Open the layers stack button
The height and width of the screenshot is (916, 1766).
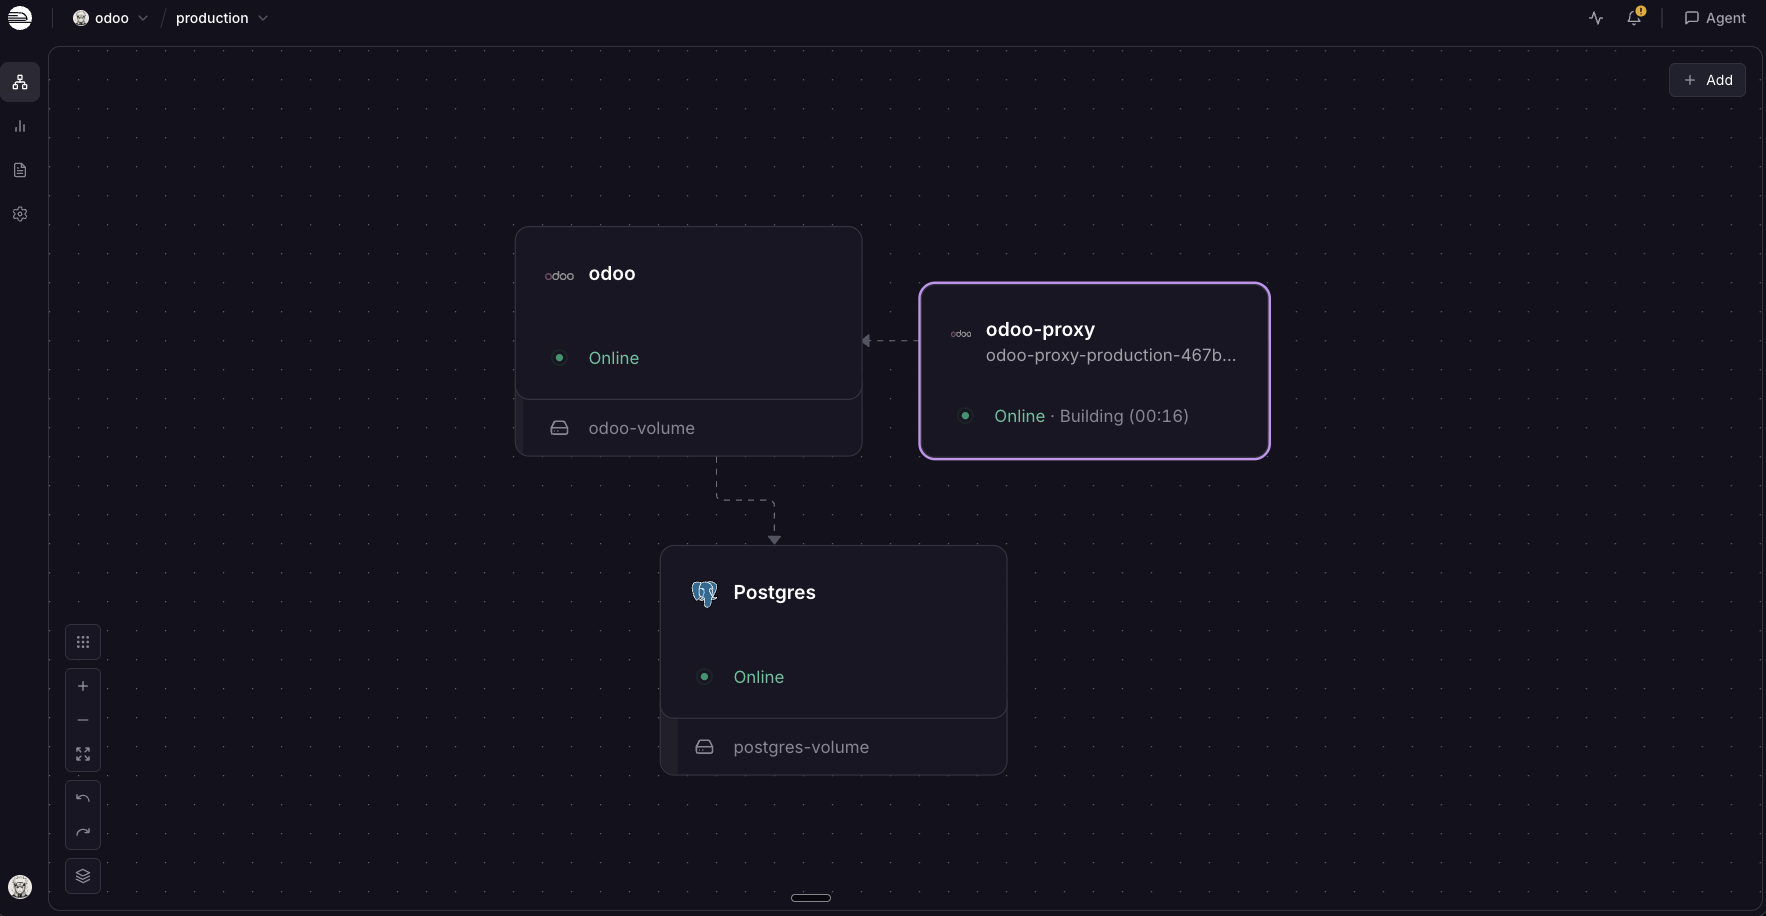click(x=83, y=876)
